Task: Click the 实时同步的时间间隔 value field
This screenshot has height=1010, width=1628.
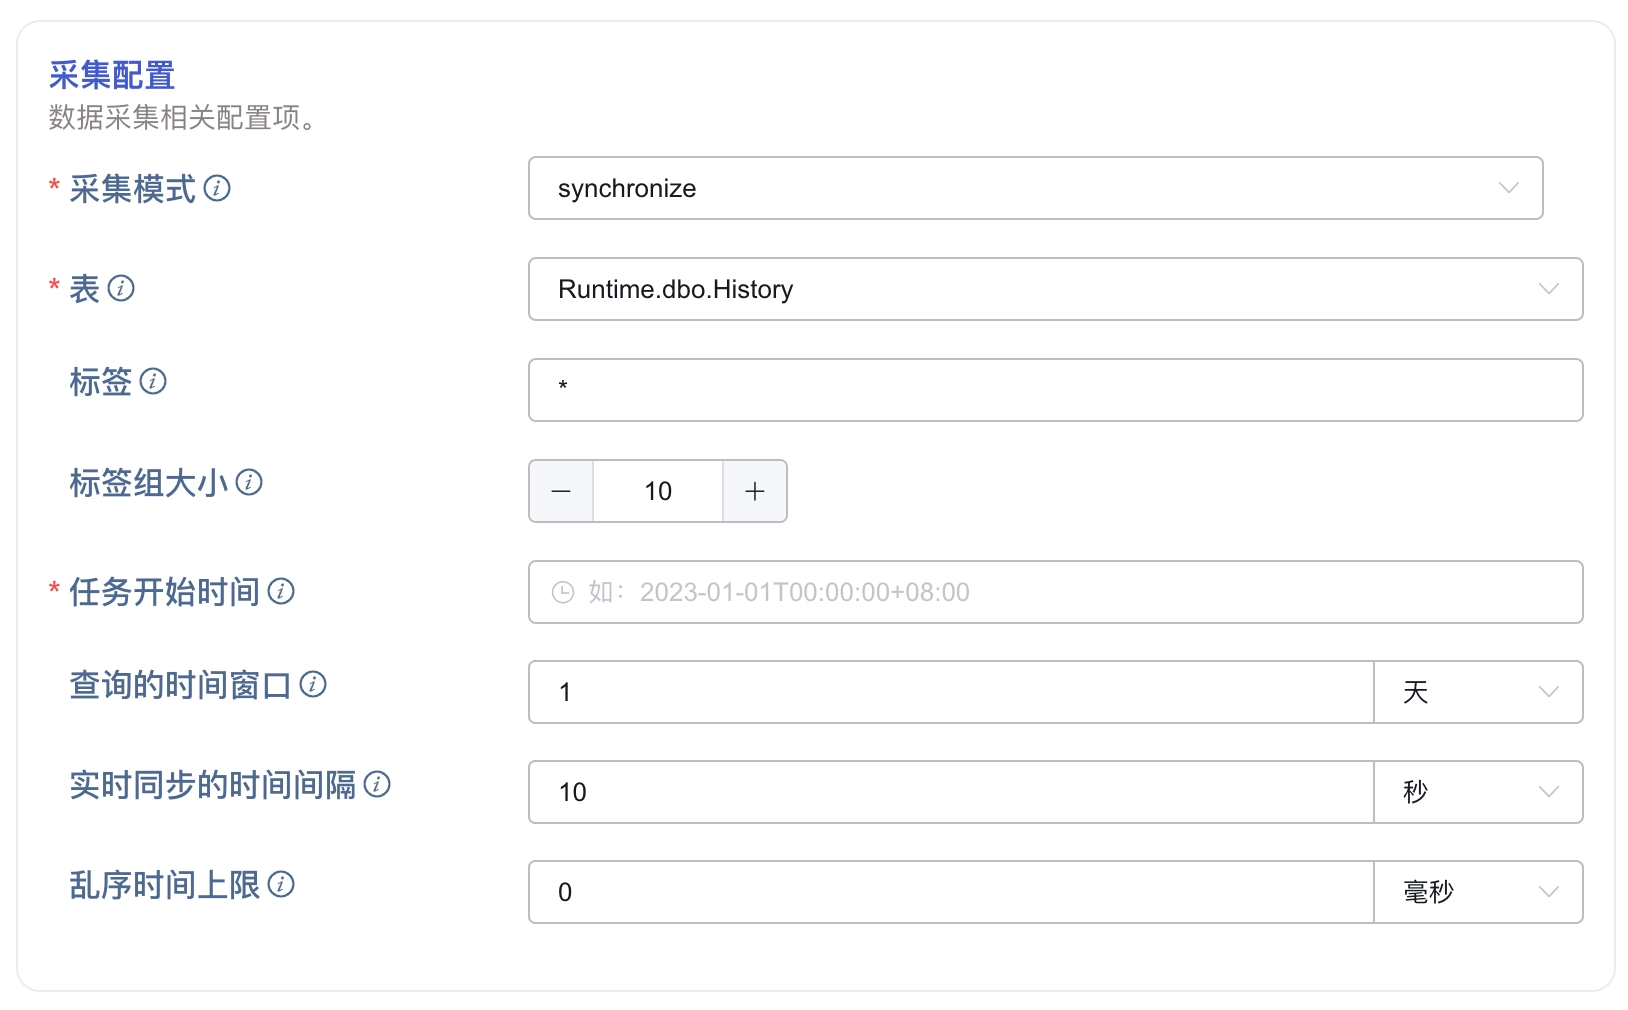Action: click(950, 792)
